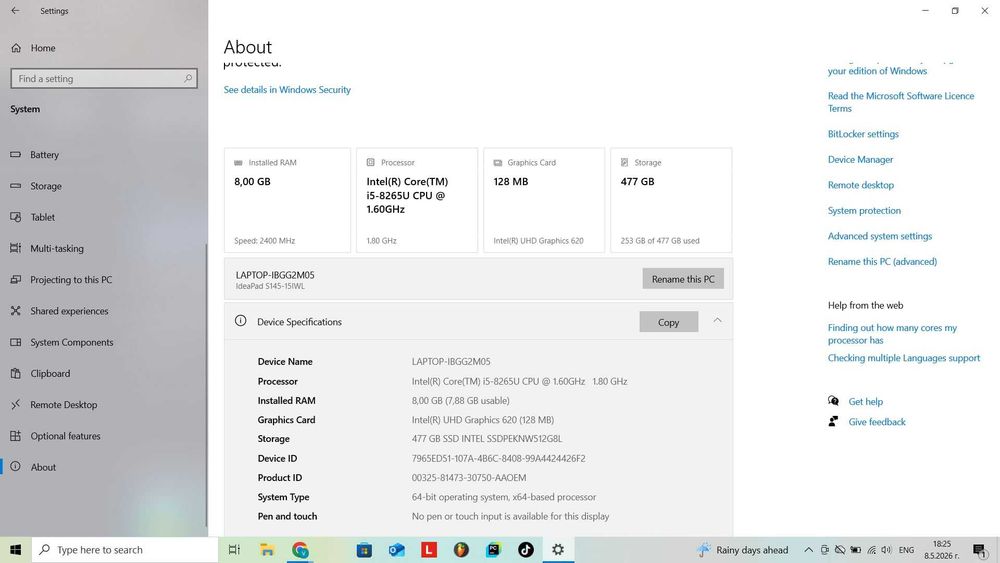
Task: Click the Projecting to this PC icon
Action: 15,279
